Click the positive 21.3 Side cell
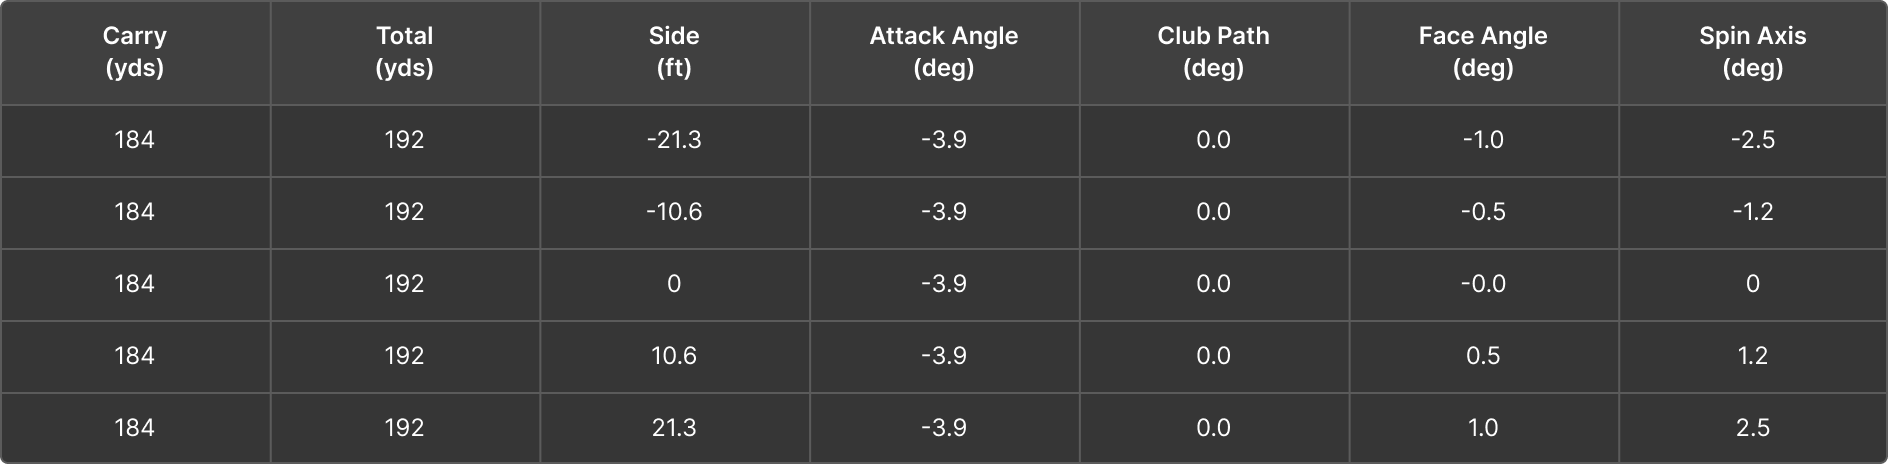The image size is (1888, 464). 674,428
